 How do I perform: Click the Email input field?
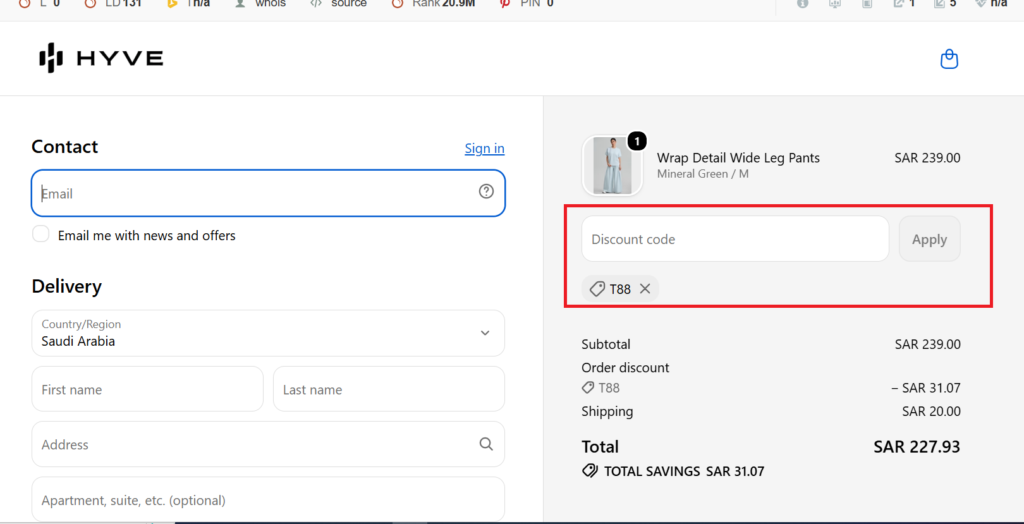[268, 193]
